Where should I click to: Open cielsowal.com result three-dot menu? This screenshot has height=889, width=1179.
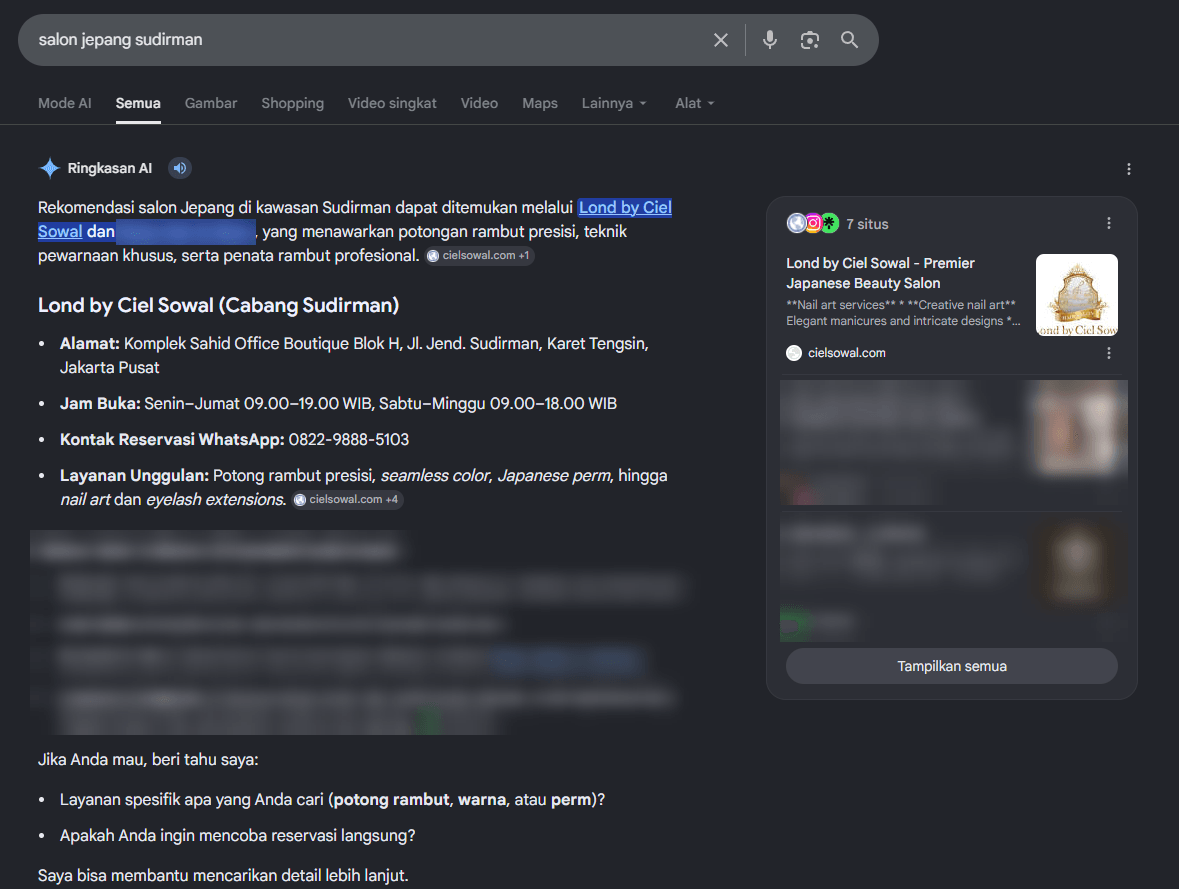click(x=1108, y=353)
